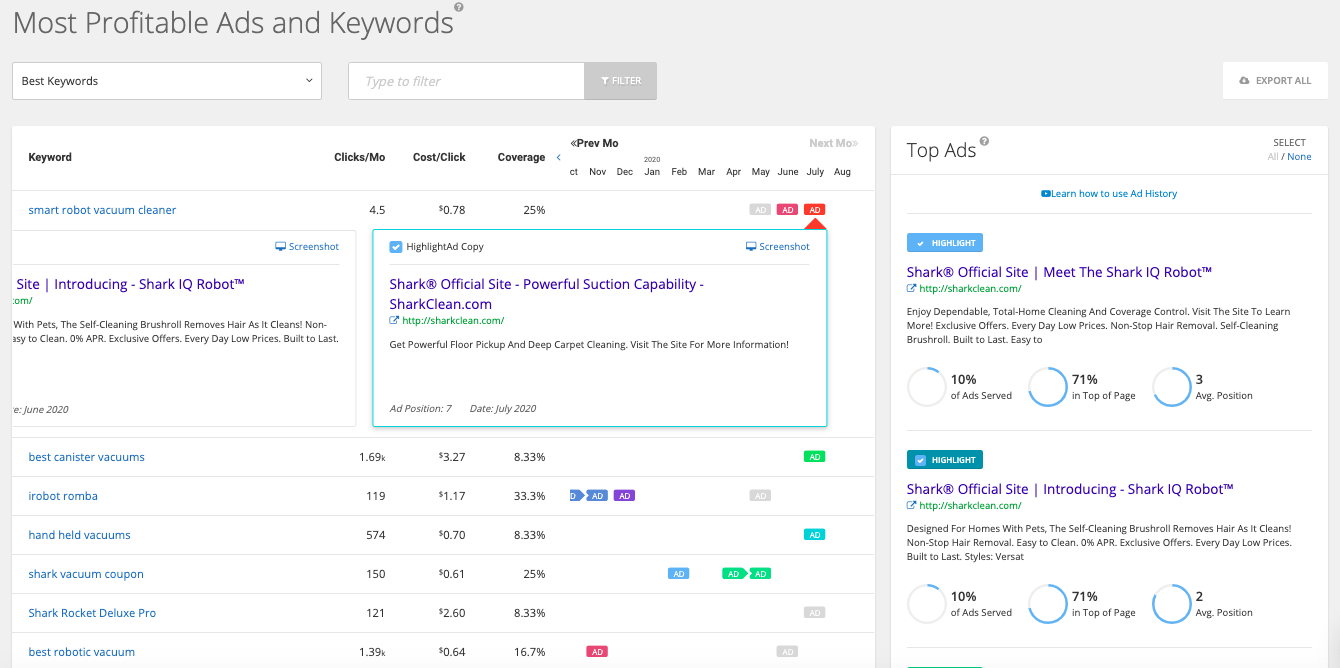
Task: Click 71% in Top of Page circle for Meet ad
Action: pyautogui.click(x=1048, y=387)
